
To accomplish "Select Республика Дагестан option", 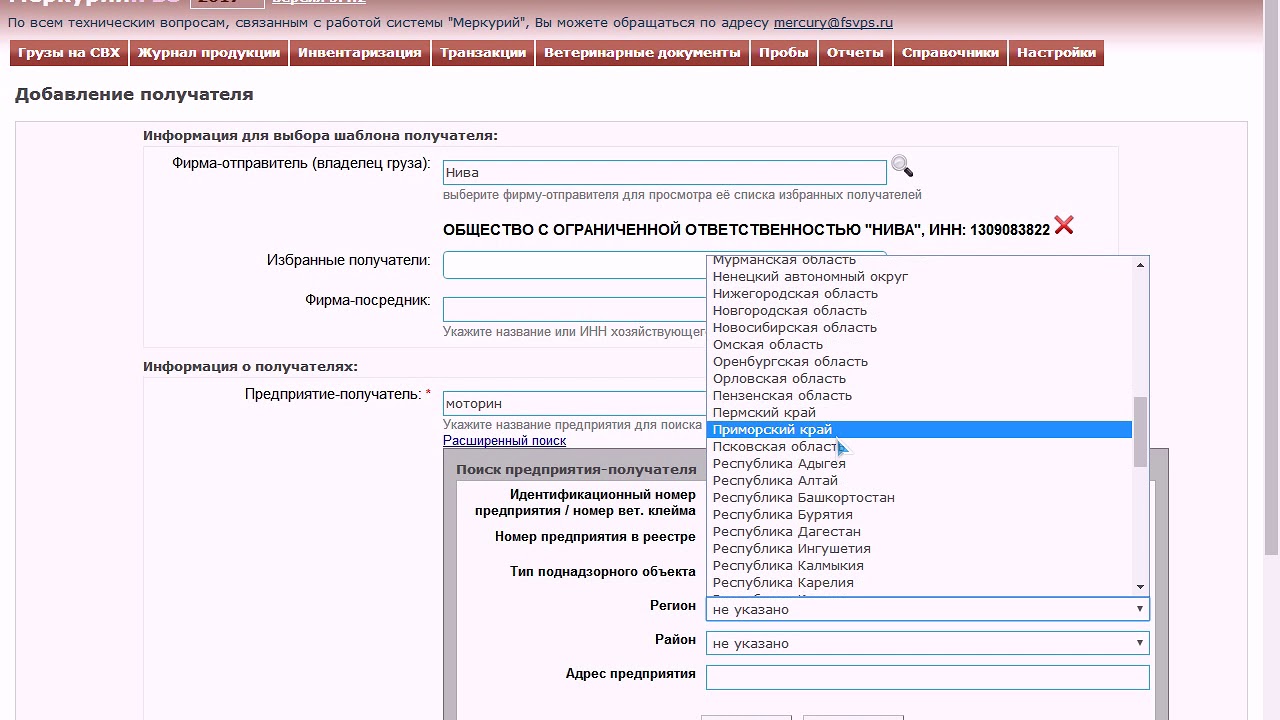I will 919,531.
